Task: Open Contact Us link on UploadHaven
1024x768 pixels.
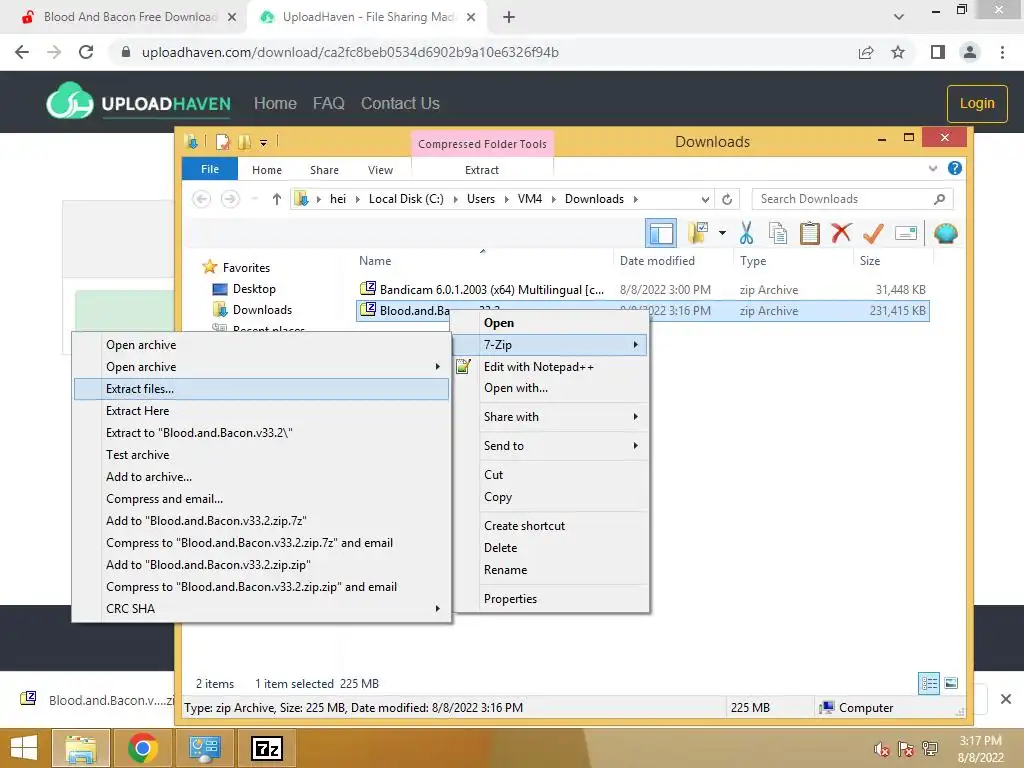Action: [400, 103]
